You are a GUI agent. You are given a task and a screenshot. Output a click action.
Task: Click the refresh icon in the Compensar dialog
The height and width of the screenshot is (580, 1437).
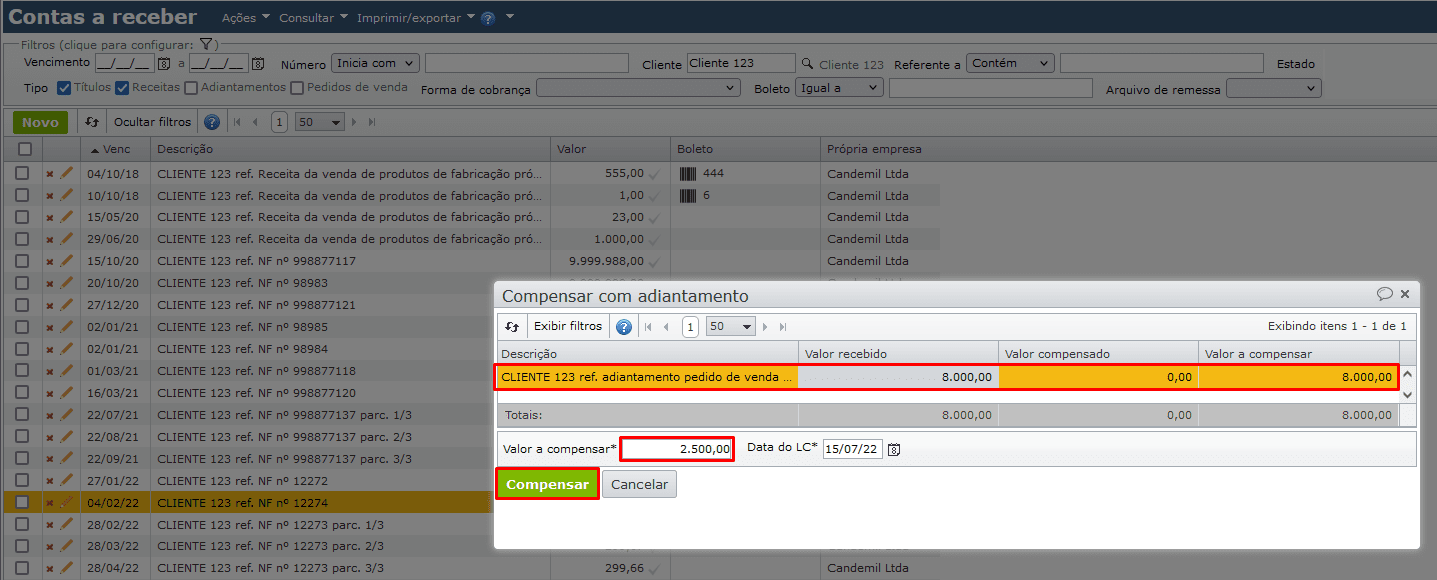point(512,327)
